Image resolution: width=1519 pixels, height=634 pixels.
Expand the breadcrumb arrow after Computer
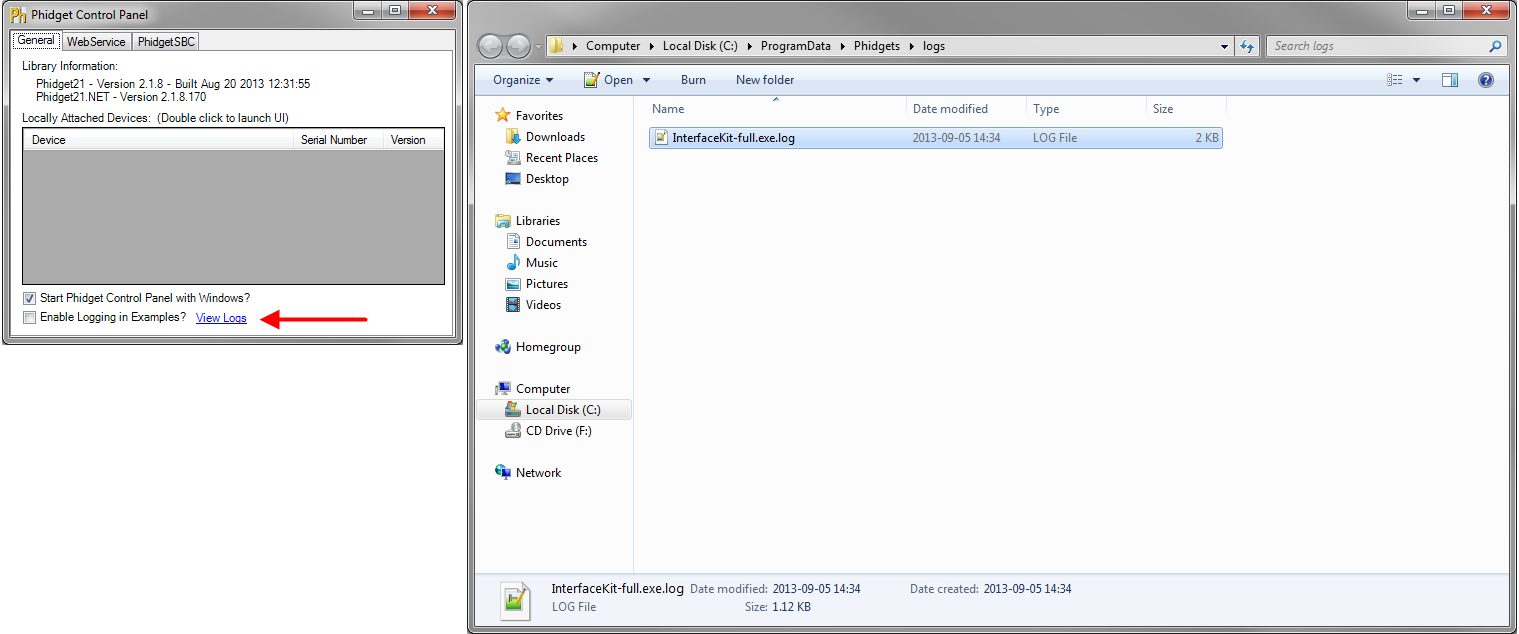tap(651, 46)
